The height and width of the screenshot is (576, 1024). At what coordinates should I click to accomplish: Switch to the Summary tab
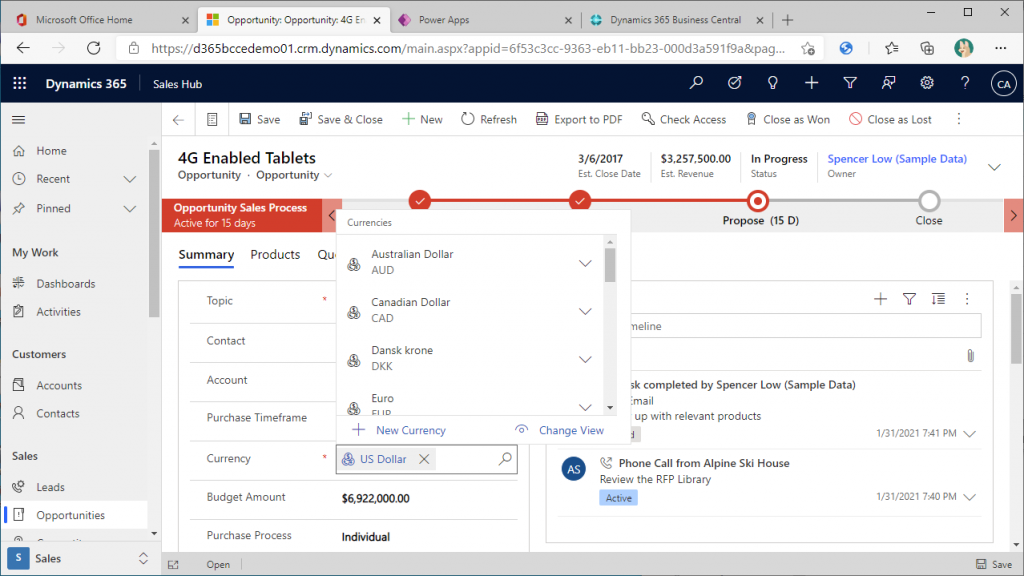click(206, 255)
